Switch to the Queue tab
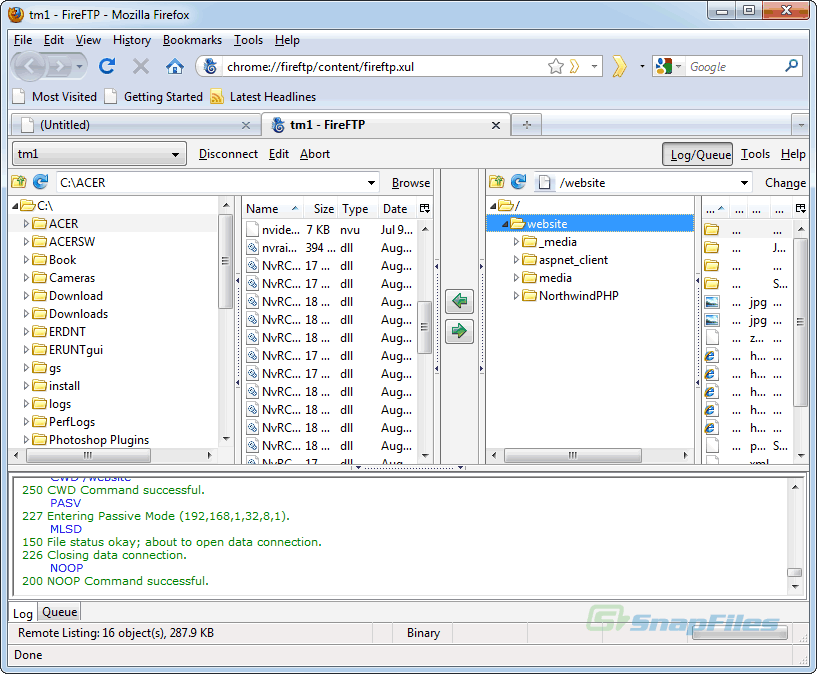This screenshot has height=674, width=817. pos(59,612)
